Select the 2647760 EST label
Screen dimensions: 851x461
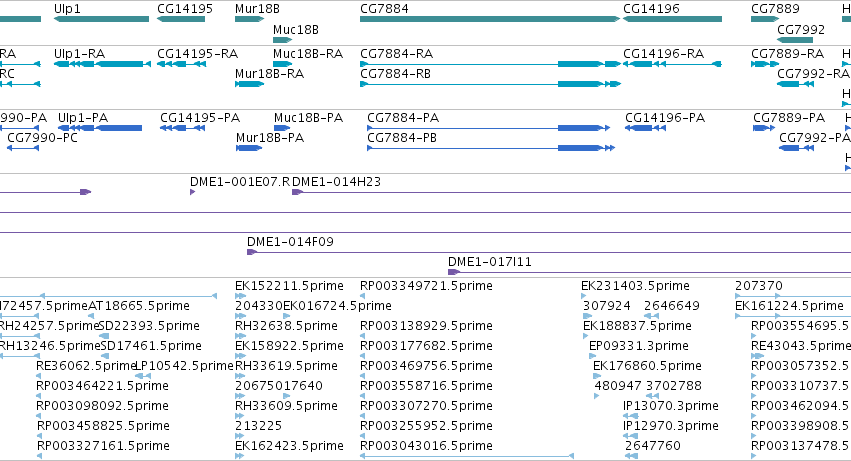pos(652,446)
